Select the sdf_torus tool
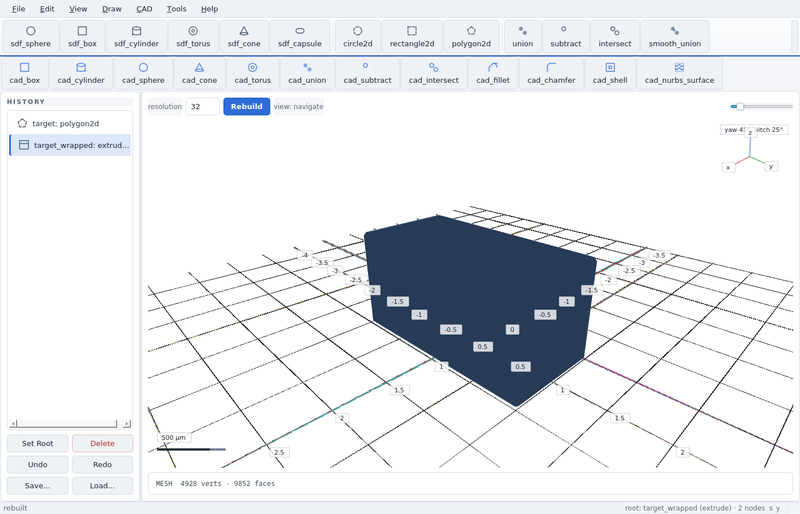800x514 pixels. coord(193,37)
